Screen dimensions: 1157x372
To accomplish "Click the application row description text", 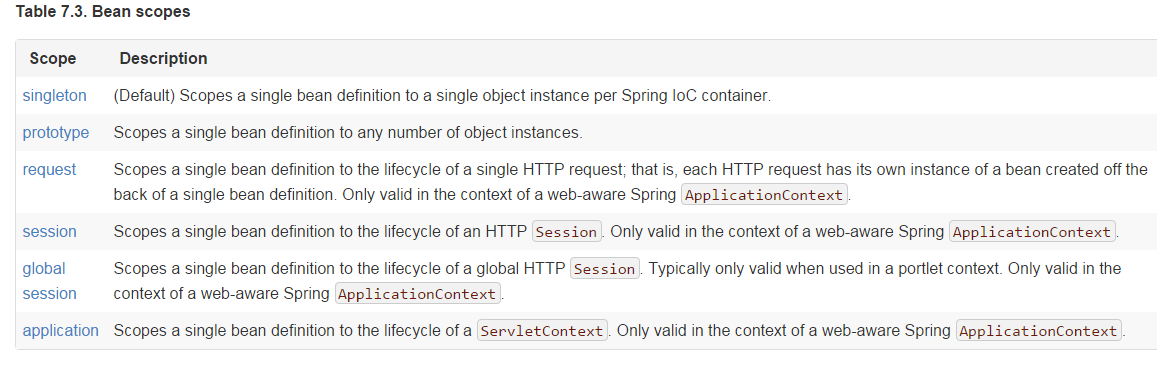I will 620,331.
